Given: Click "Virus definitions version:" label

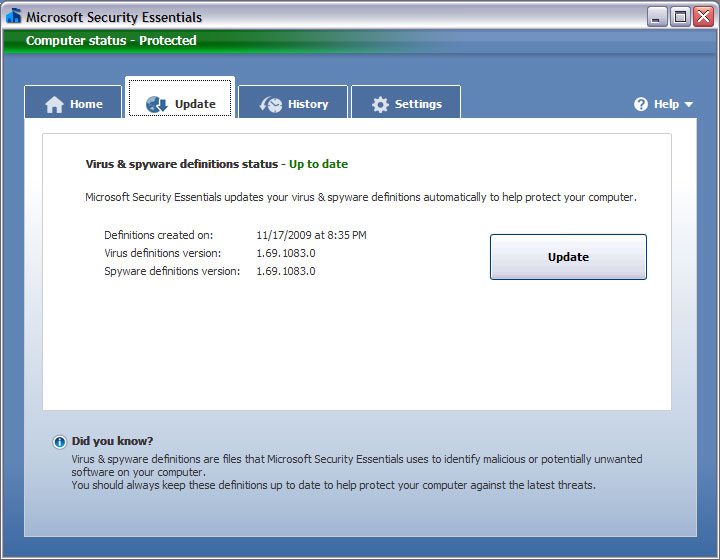Looking at the screenshot, I should pyautogui.click(x=163, y=253).
